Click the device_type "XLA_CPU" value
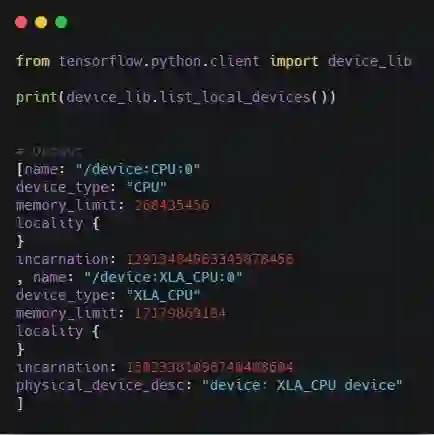Viewport: 434px width, 435px height. click(164, 295)
